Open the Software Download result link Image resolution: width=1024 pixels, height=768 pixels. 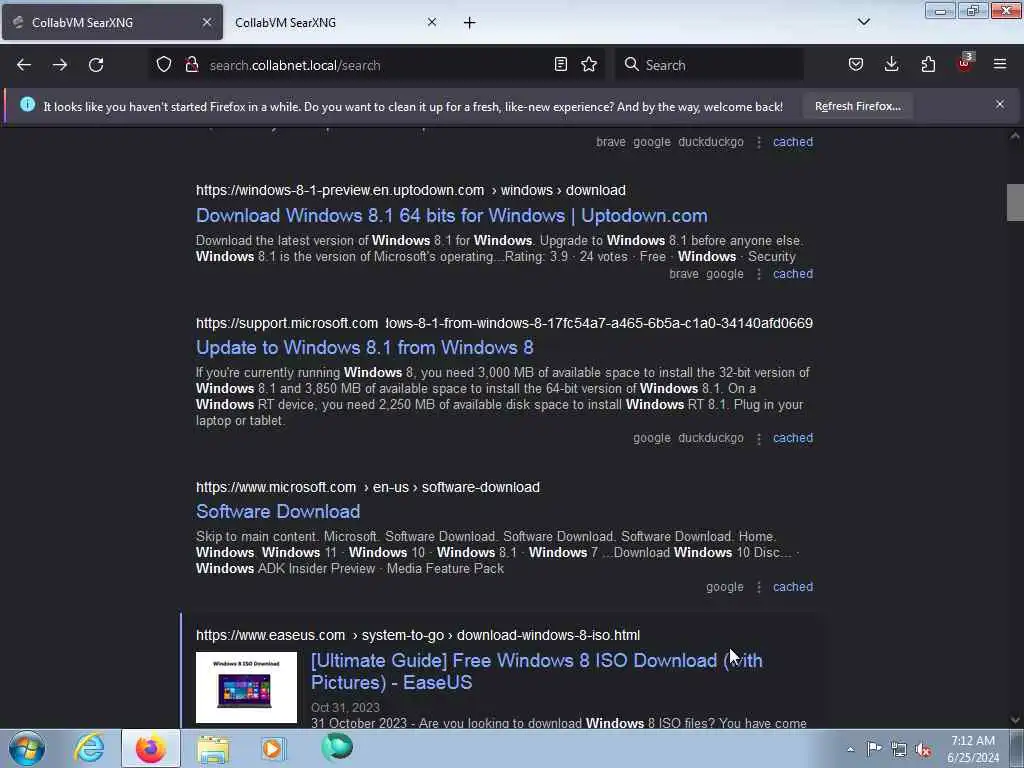[x=278, y=511]
